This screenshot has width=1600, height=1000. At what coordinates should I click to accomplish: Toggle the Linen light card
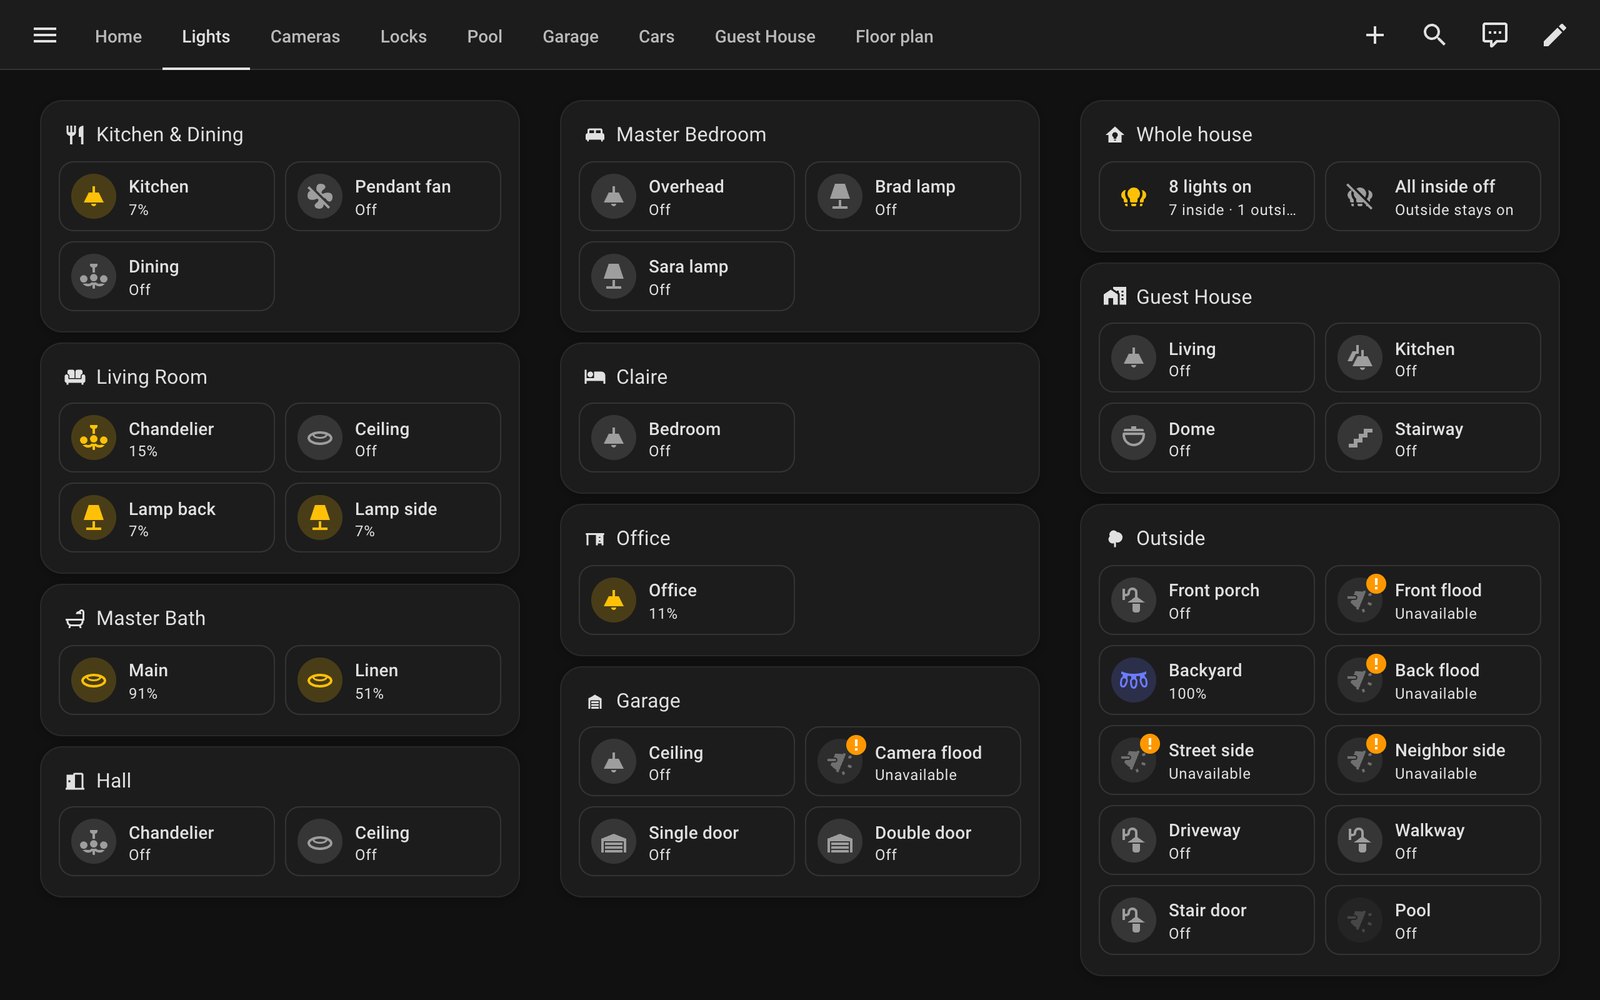(x=393, y=680)
